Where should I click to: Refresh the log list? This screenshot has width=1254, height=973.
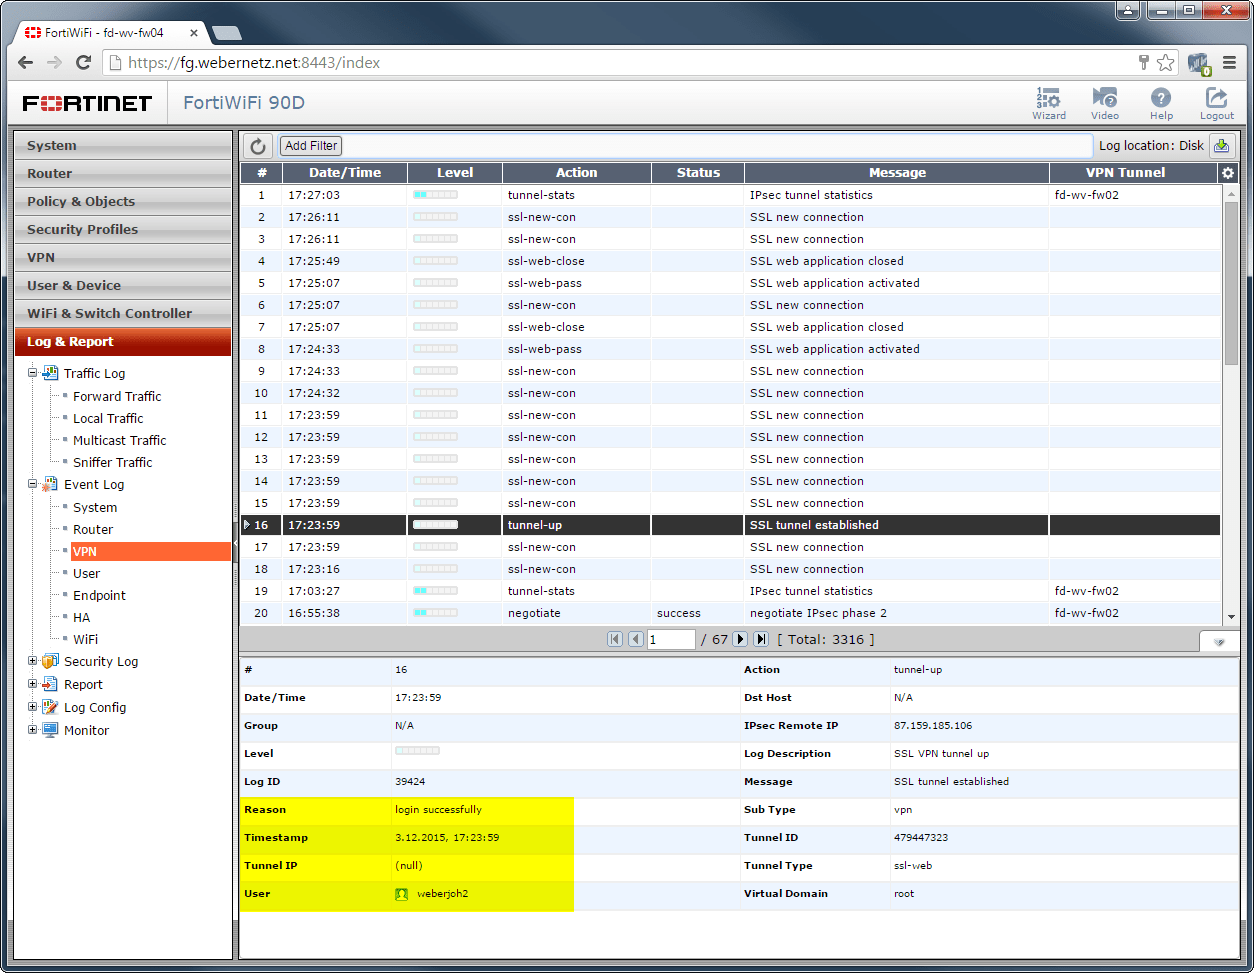click(x=258, y=146)
